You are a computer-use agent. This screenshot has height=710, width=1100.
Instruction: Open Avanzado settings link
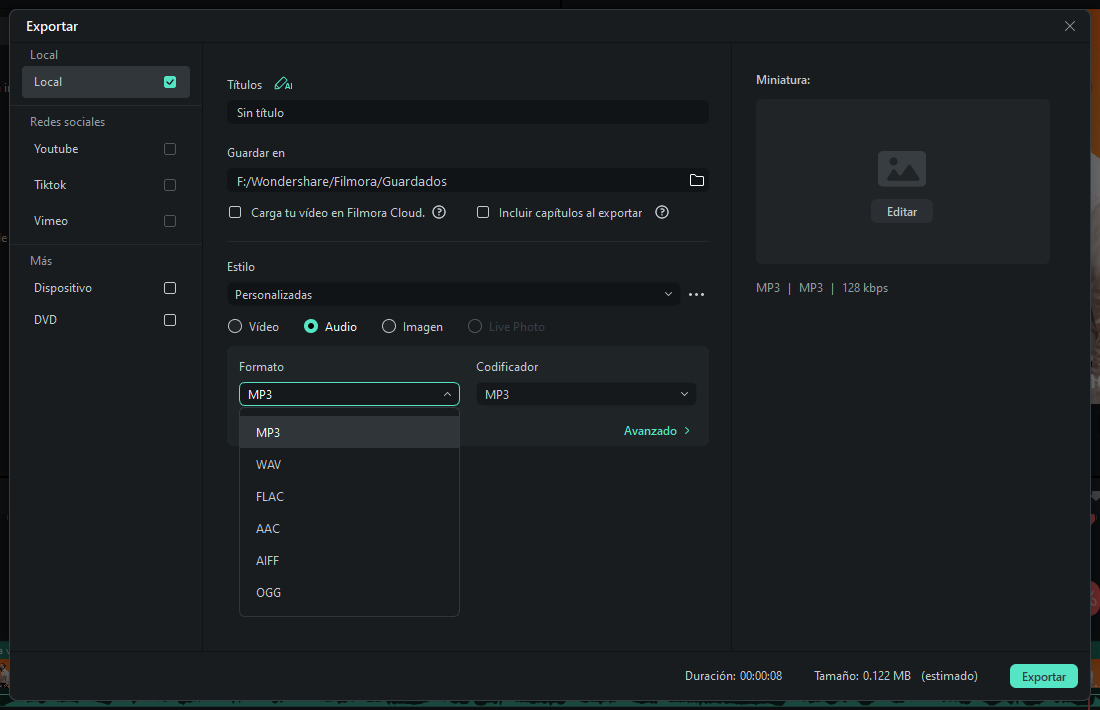pos(657,431)
